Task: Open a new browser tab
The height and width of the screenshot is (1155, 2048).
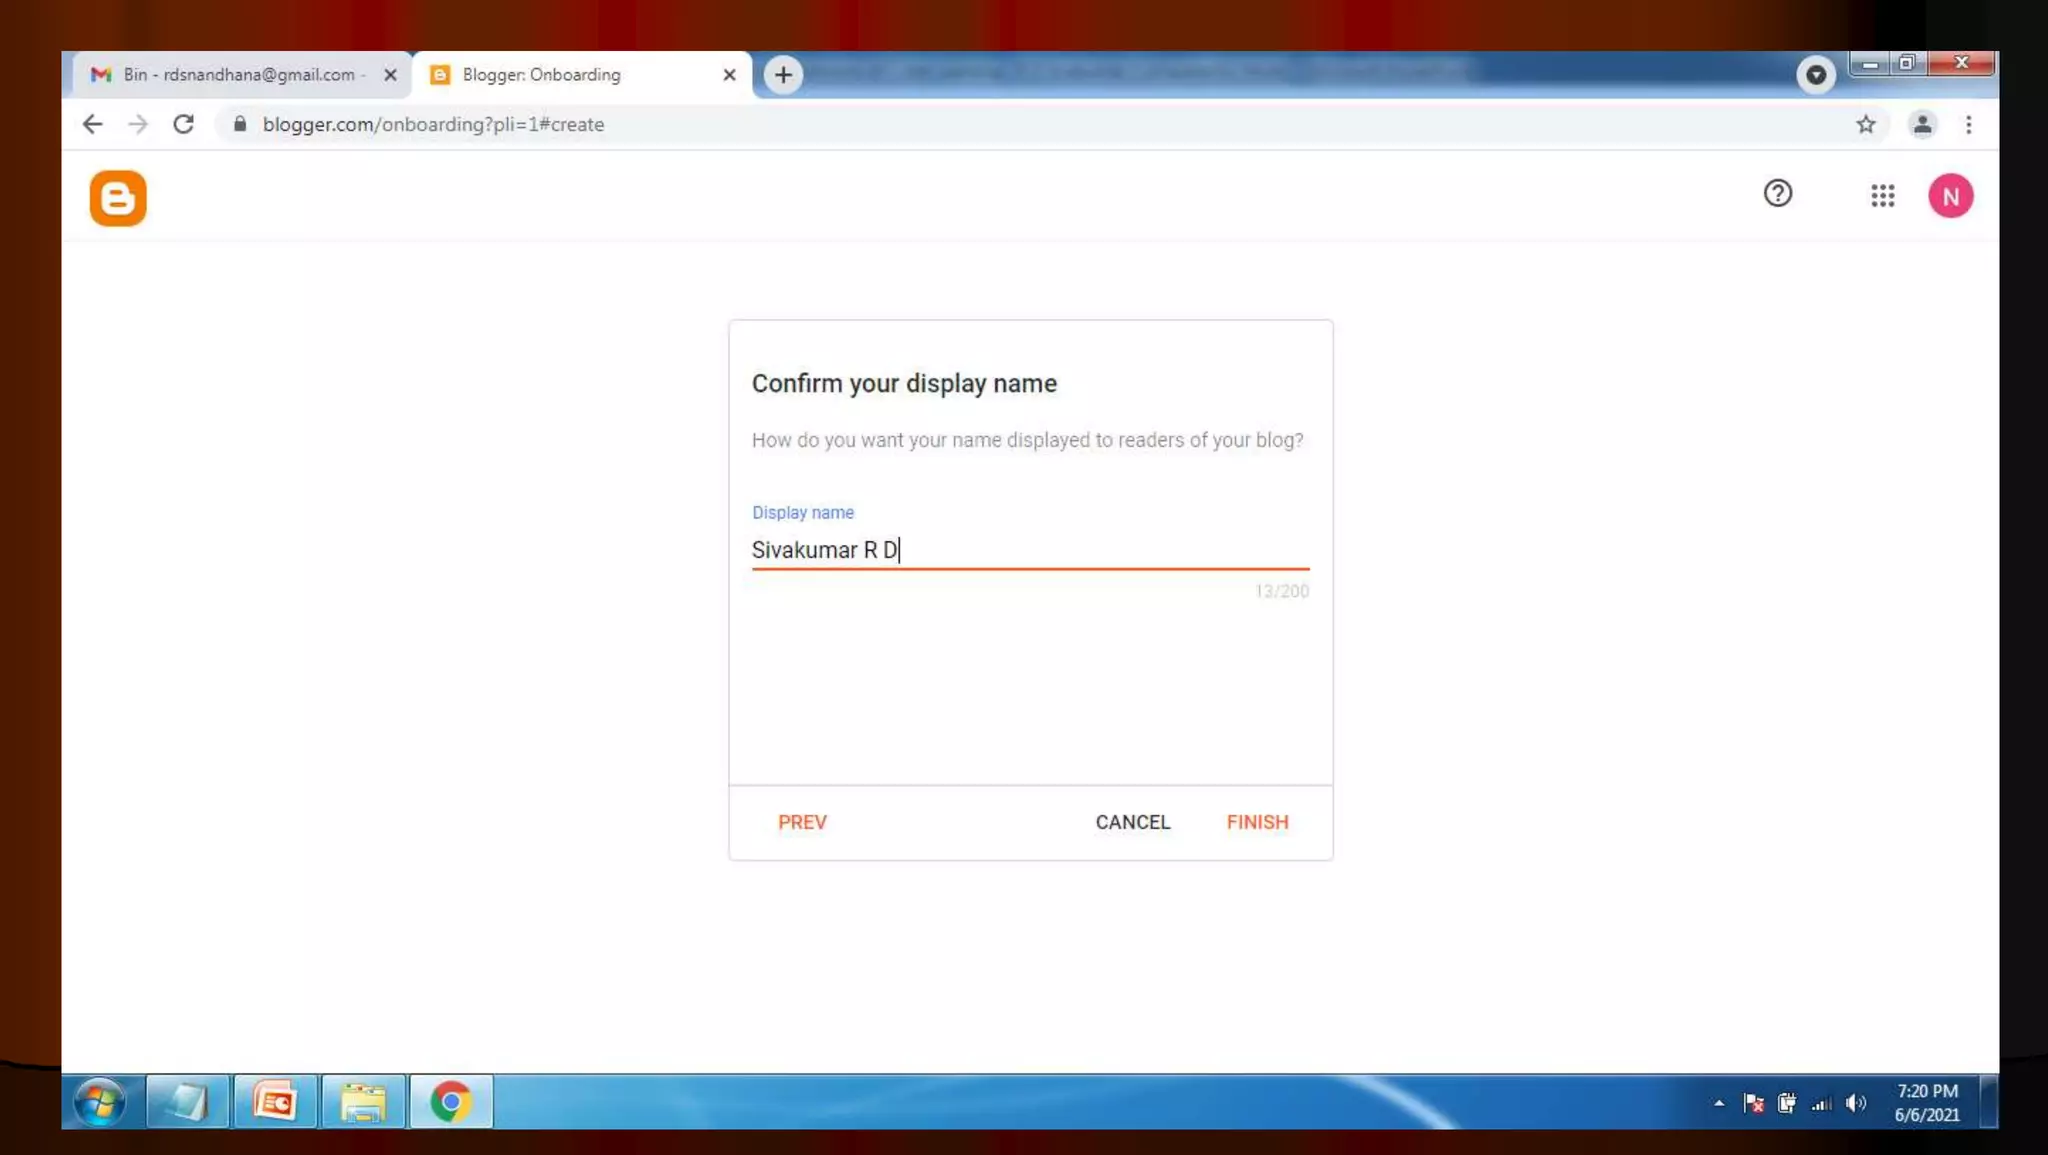Action: tap(783, 75)
